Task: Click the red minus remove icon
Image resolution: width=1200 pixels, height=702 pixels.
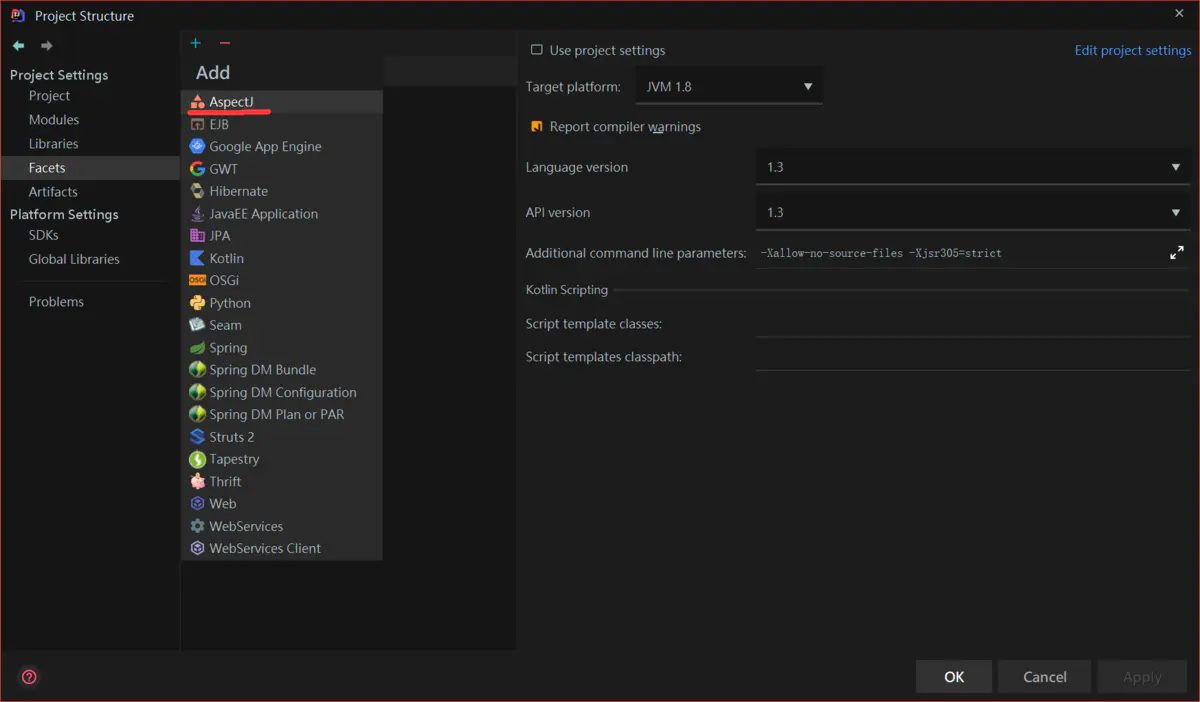Action: (x=224, y=43)
